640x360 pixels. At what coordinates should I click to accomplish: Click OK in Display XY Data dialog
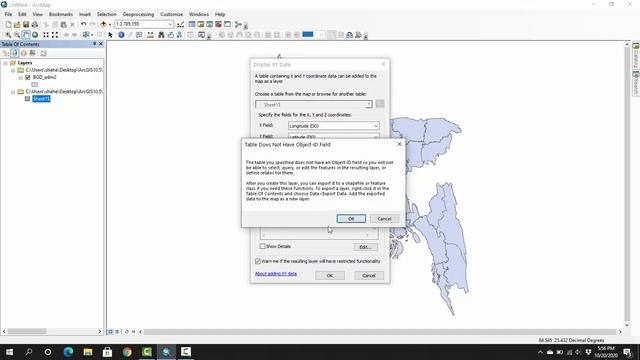pos(330,276)
